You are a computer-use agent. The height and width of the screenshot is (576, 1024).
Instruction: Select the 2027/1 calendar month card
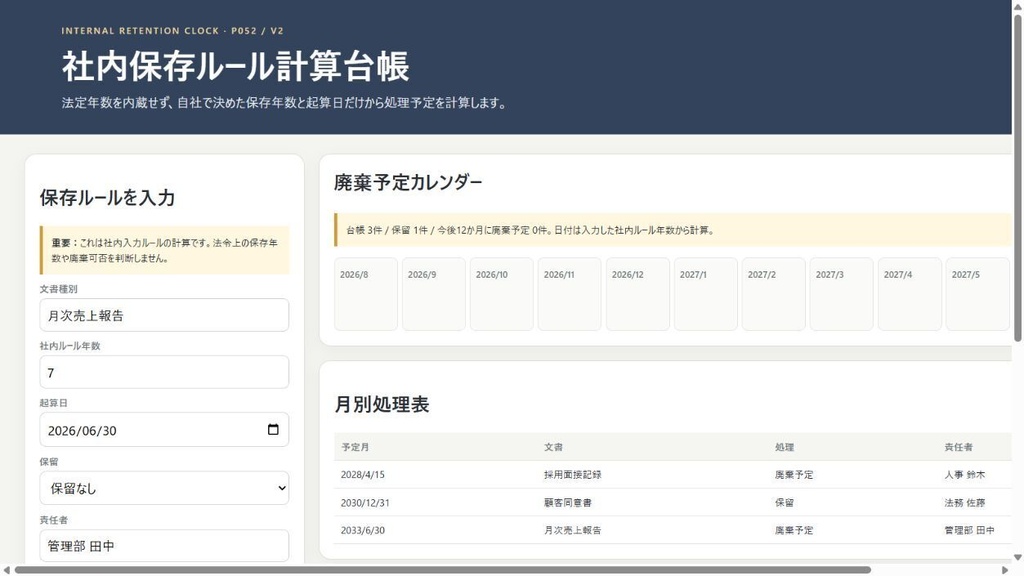tap(705, 294)
